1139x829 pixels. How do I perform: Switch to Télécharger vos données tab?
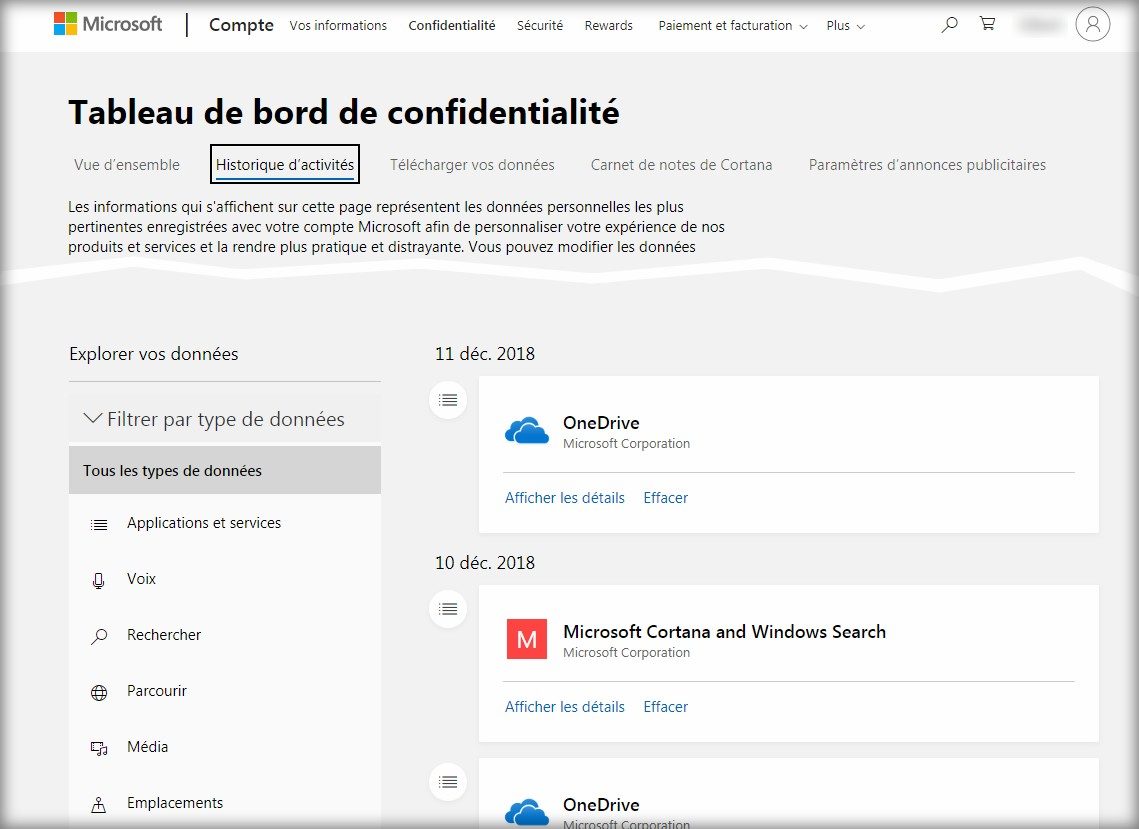coord(472,165)
